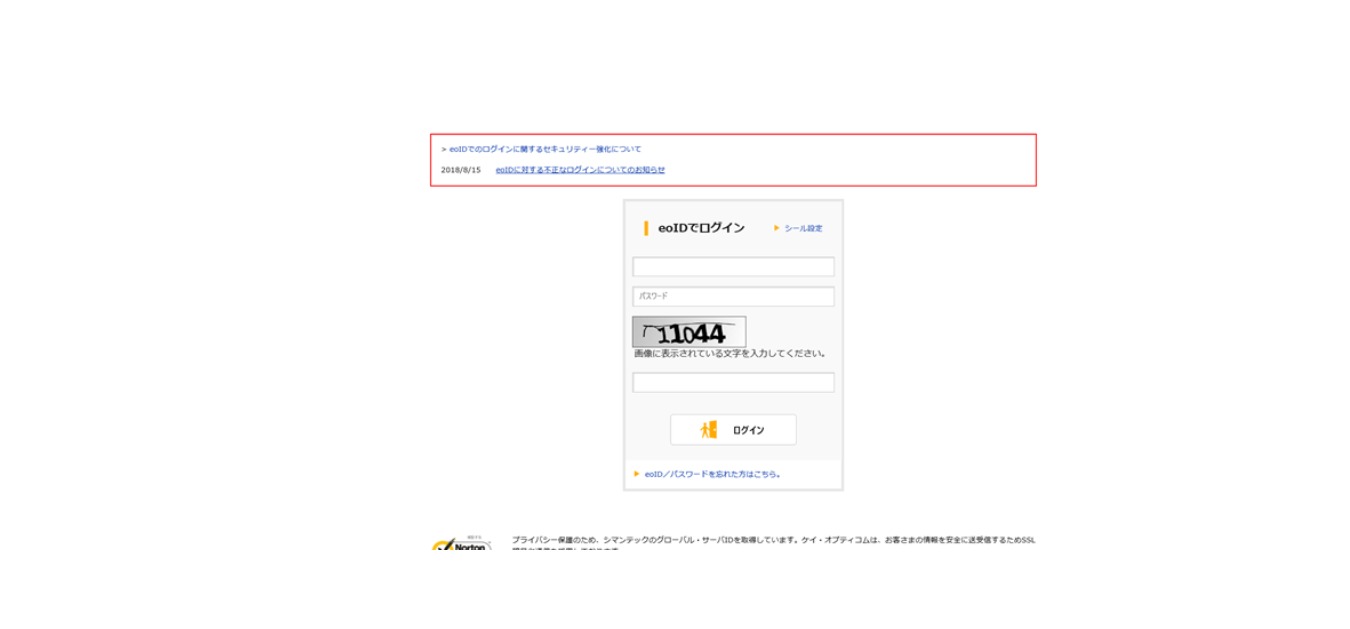Click the eoIDでログイン heading
The width and height of the screenshot is (1350, 629).
pyautogui.click(x=701, y=228)
